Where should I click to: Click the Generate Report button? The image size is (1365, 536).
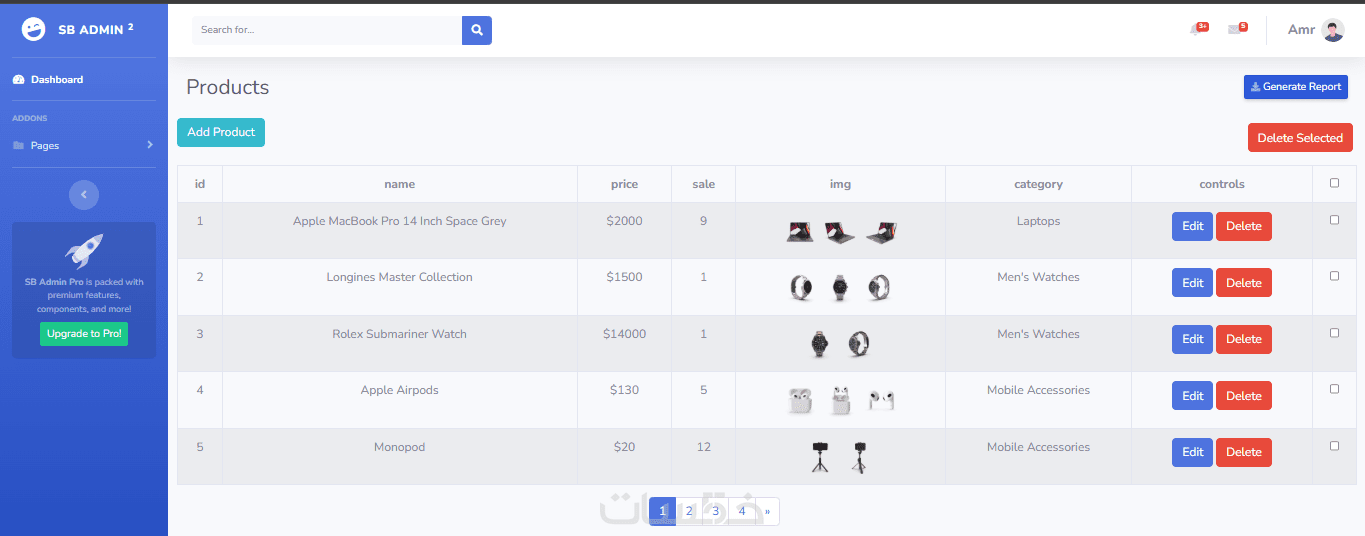click(x=1296, y=87)
